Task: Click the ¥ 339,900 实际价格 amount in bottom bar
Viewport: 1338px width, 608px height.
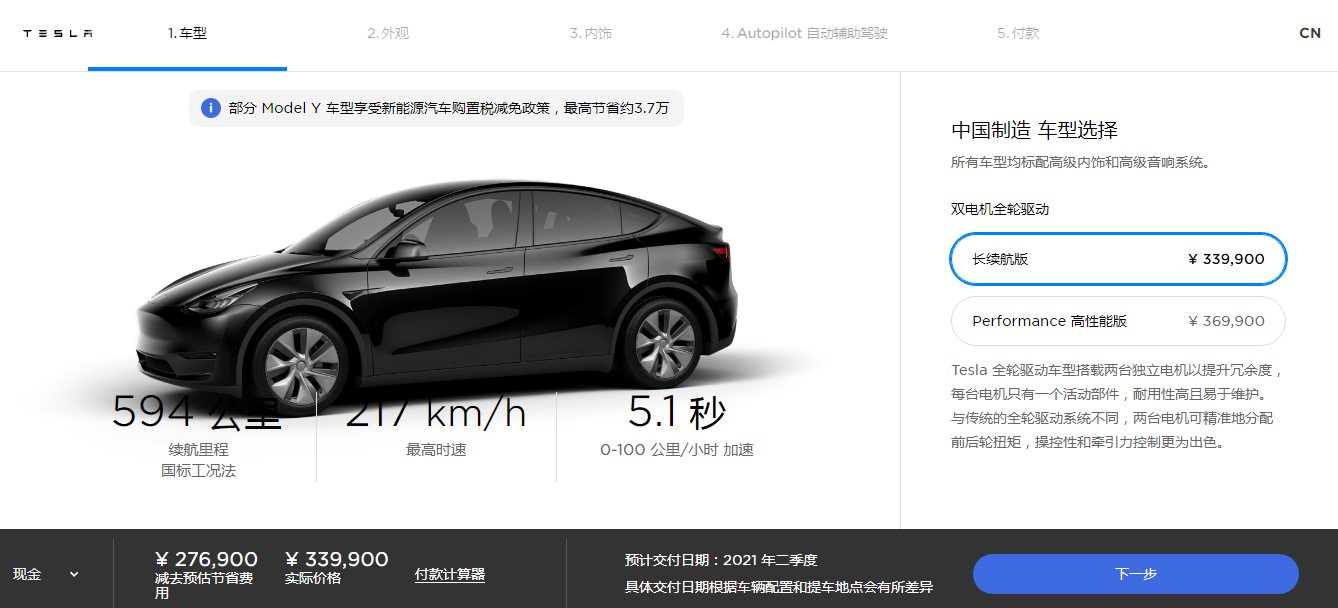Action: (x=337, y=560)
